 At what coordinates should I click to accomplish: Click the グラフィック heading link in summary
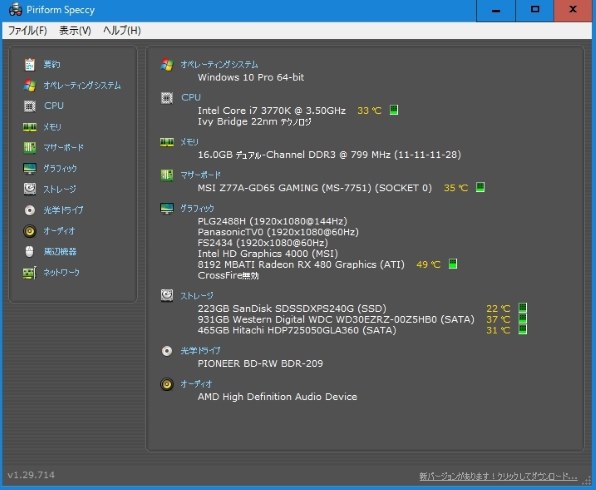click(197, 208)
